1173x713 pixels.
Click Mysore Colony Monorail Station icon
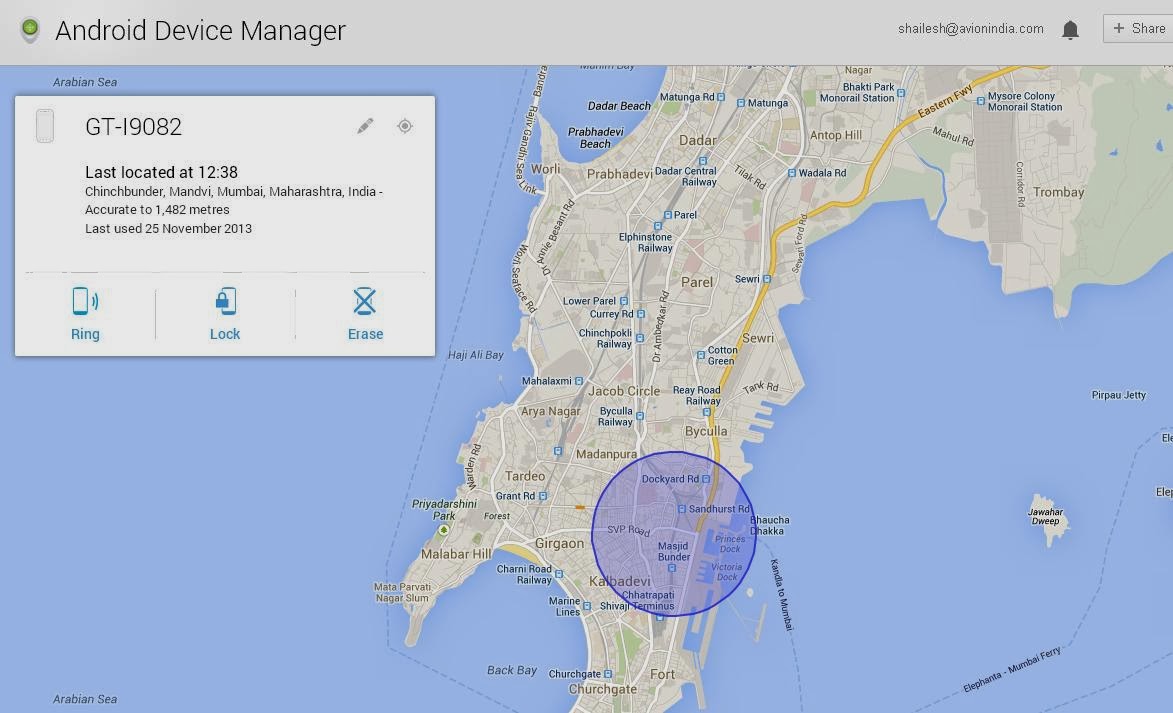pyautogui.click(x=980, y=101)
